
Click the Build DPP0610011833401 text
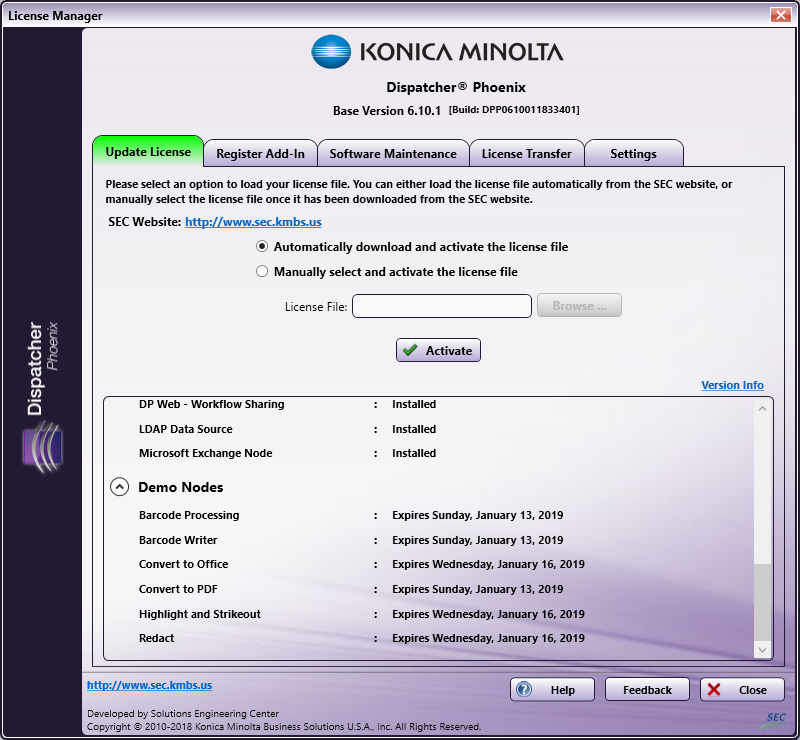point(514,110)
